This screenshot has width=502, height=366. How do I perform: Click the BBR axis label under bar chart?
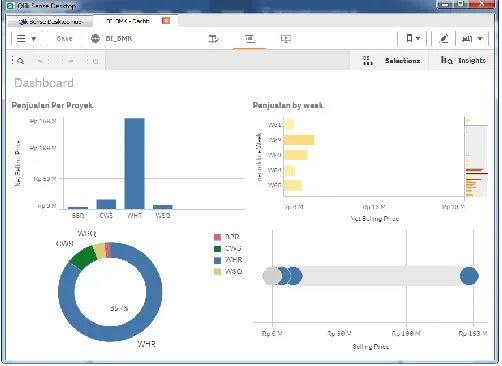[78, 216]
